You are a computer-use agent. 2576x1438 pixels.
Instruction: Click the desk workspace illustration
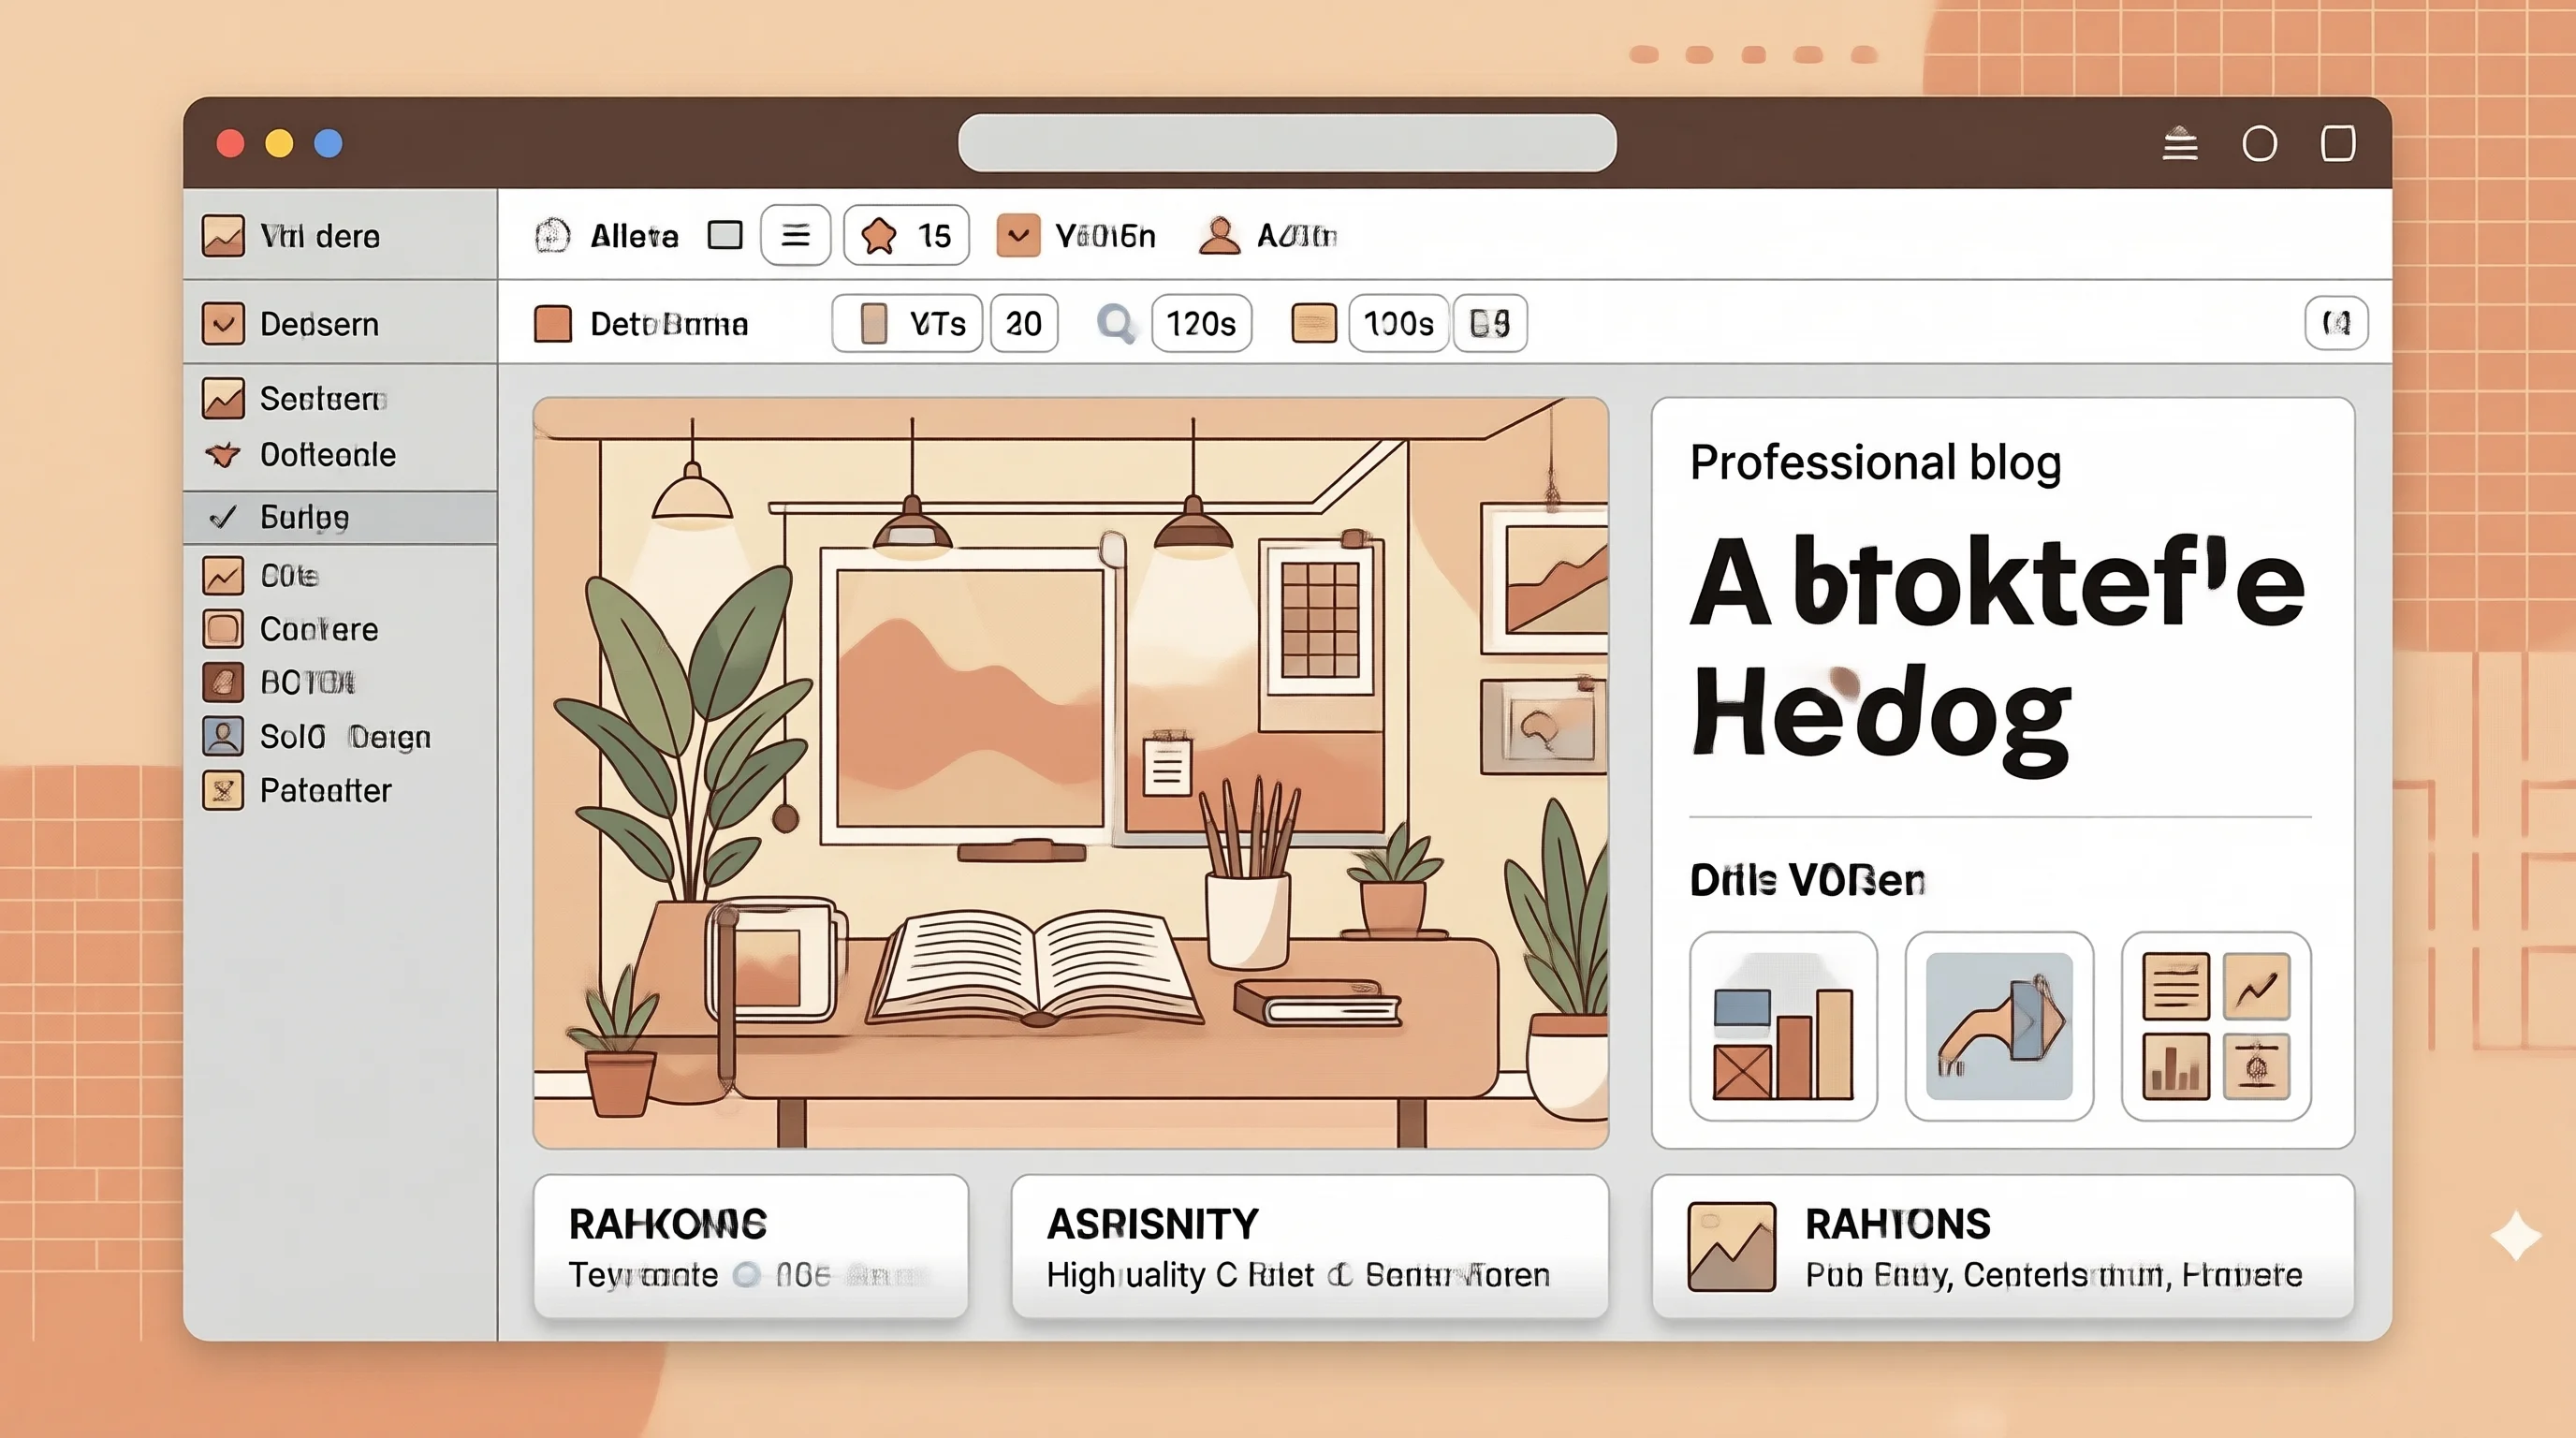pyautogui.click(x=1071, y=773)
